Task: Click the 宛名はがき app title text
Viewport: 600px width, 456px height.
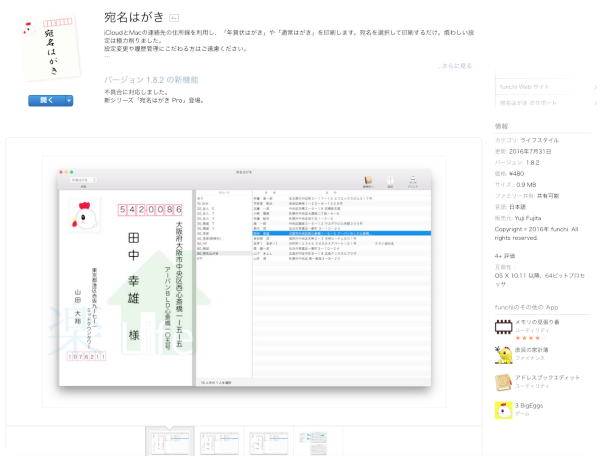Action: (x=134, y=17)
